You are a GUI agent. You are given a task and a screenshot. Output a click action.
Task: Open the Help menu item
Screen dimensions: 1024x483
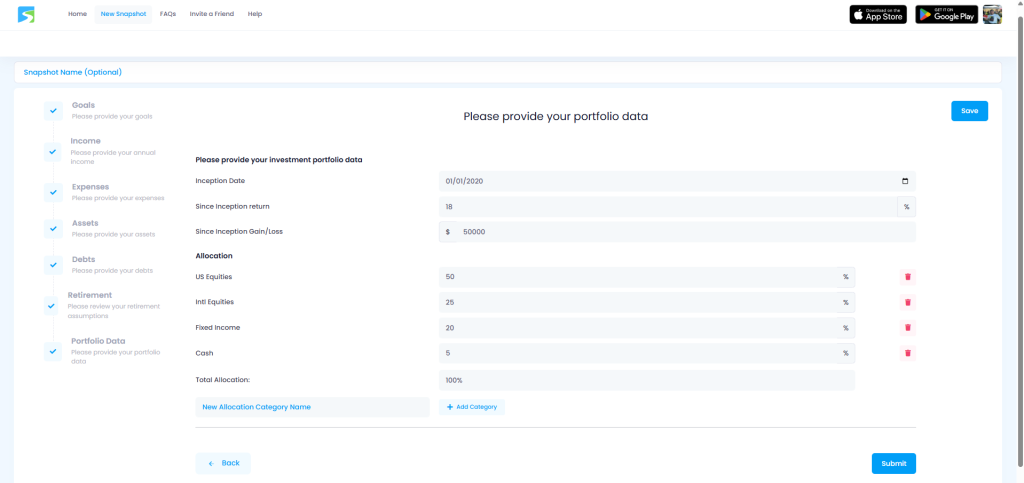255,14
